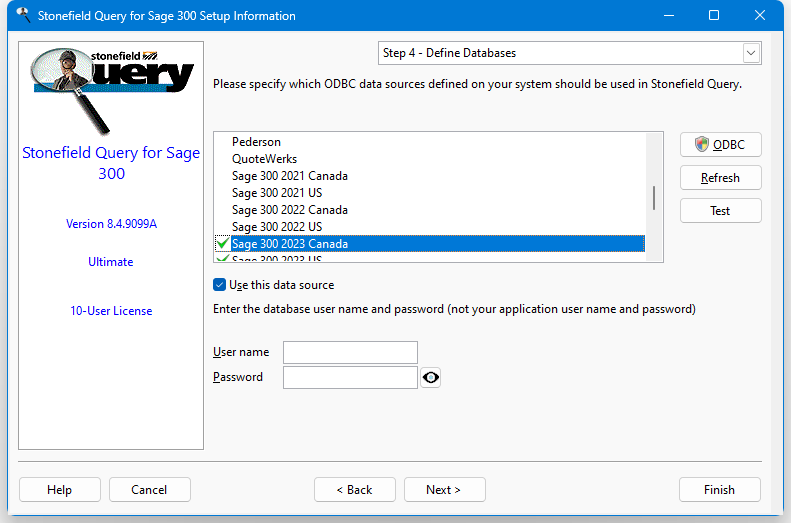Viewport: 791px width, 523px height.
Task: Select the highlighted Sage 300 2023 Canada row
Action: [x=430, y=244]
